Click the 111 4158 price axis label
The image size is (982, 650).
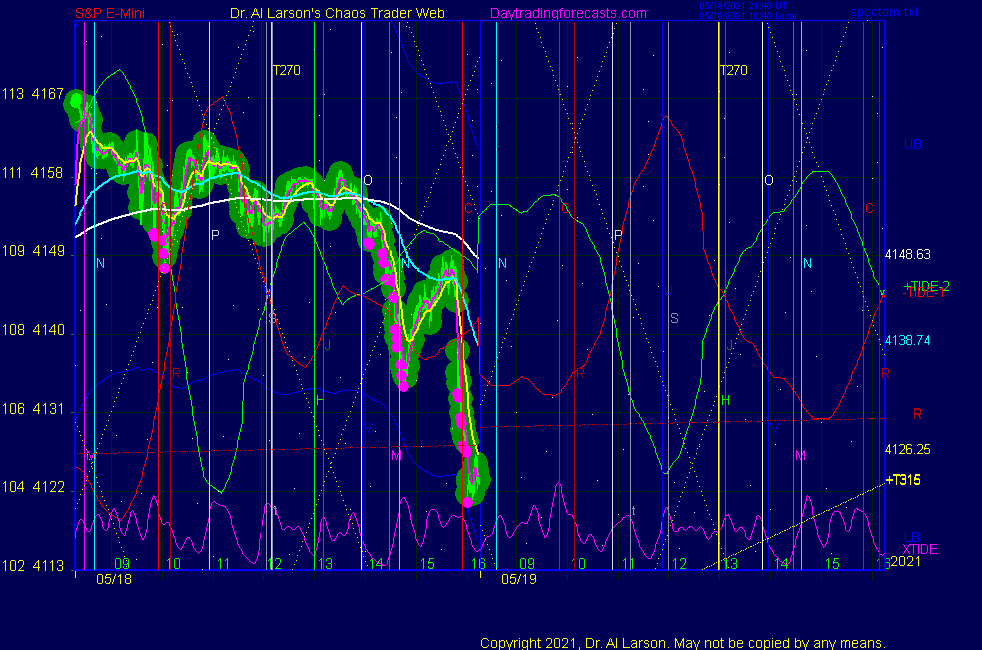[x=33, y=173]
